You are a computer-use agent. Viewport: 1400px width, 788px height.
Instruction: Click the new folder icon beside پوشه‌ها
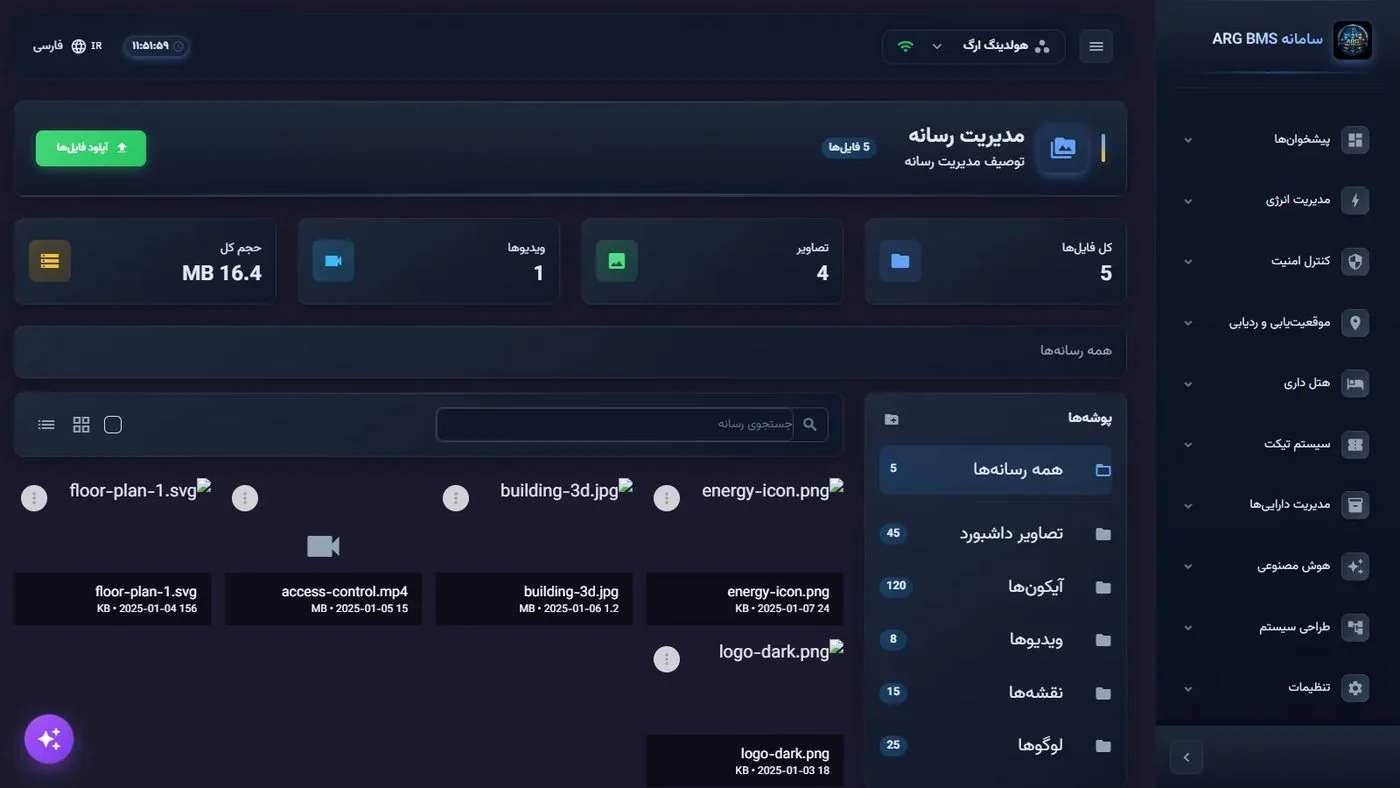(891, 419)
